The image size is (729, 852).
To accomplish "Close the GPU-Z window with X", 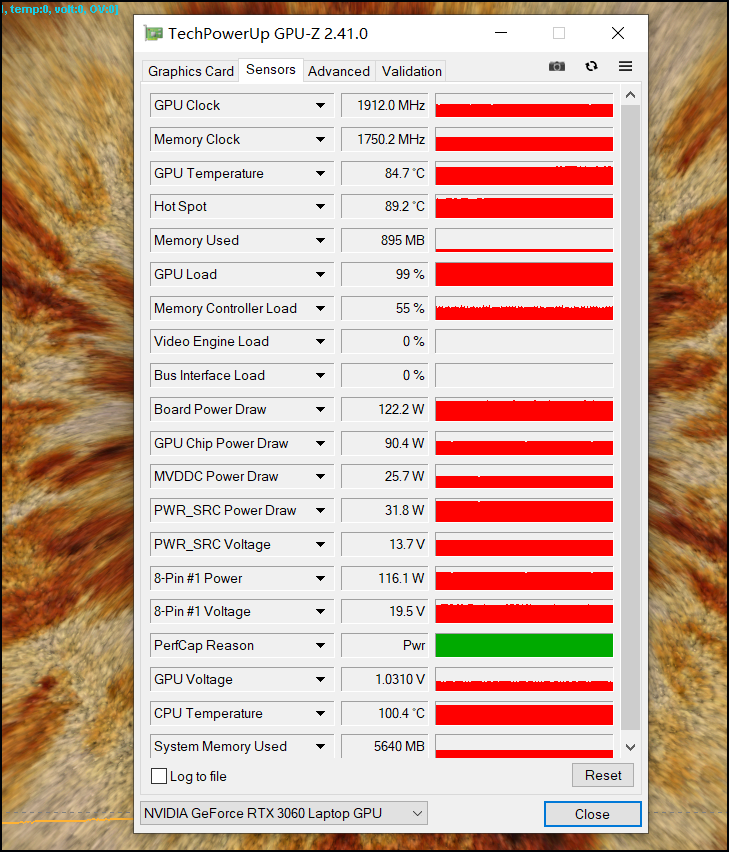I will click(618, 33).
